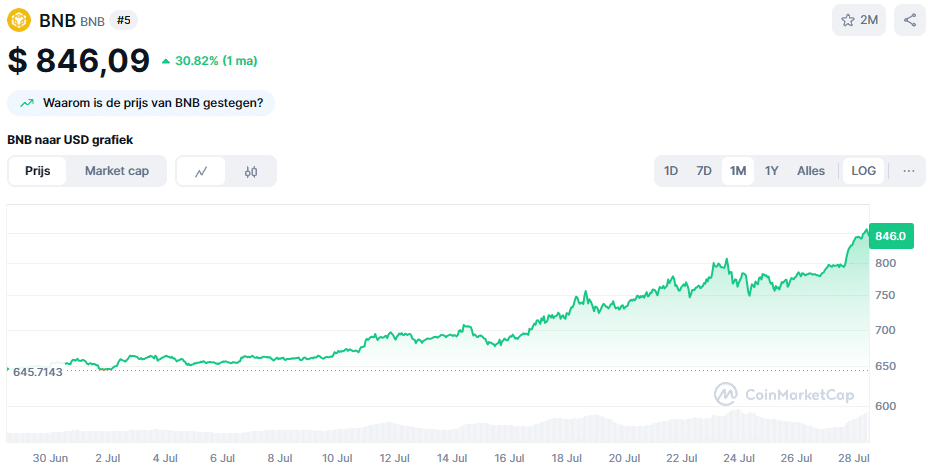Click the 28 Jul date label
This screenshot has height=466, width=928.
[853, 458]
